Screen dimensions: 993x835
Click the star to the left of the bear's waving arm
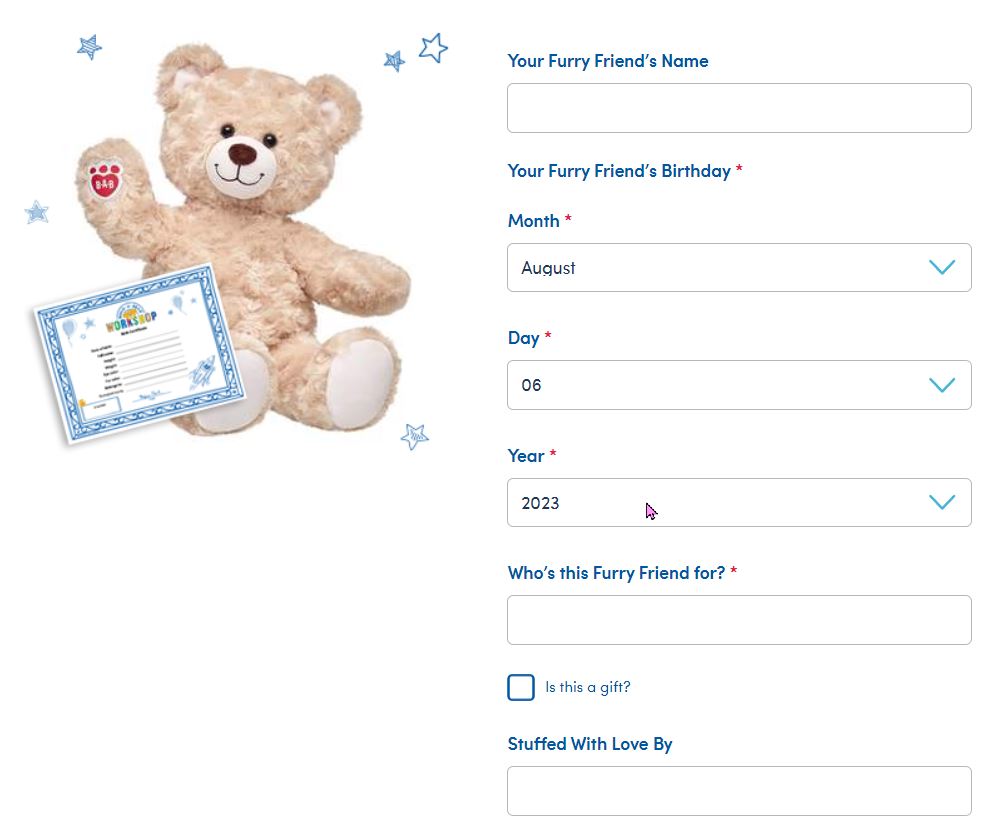click(x=37, y=212)
